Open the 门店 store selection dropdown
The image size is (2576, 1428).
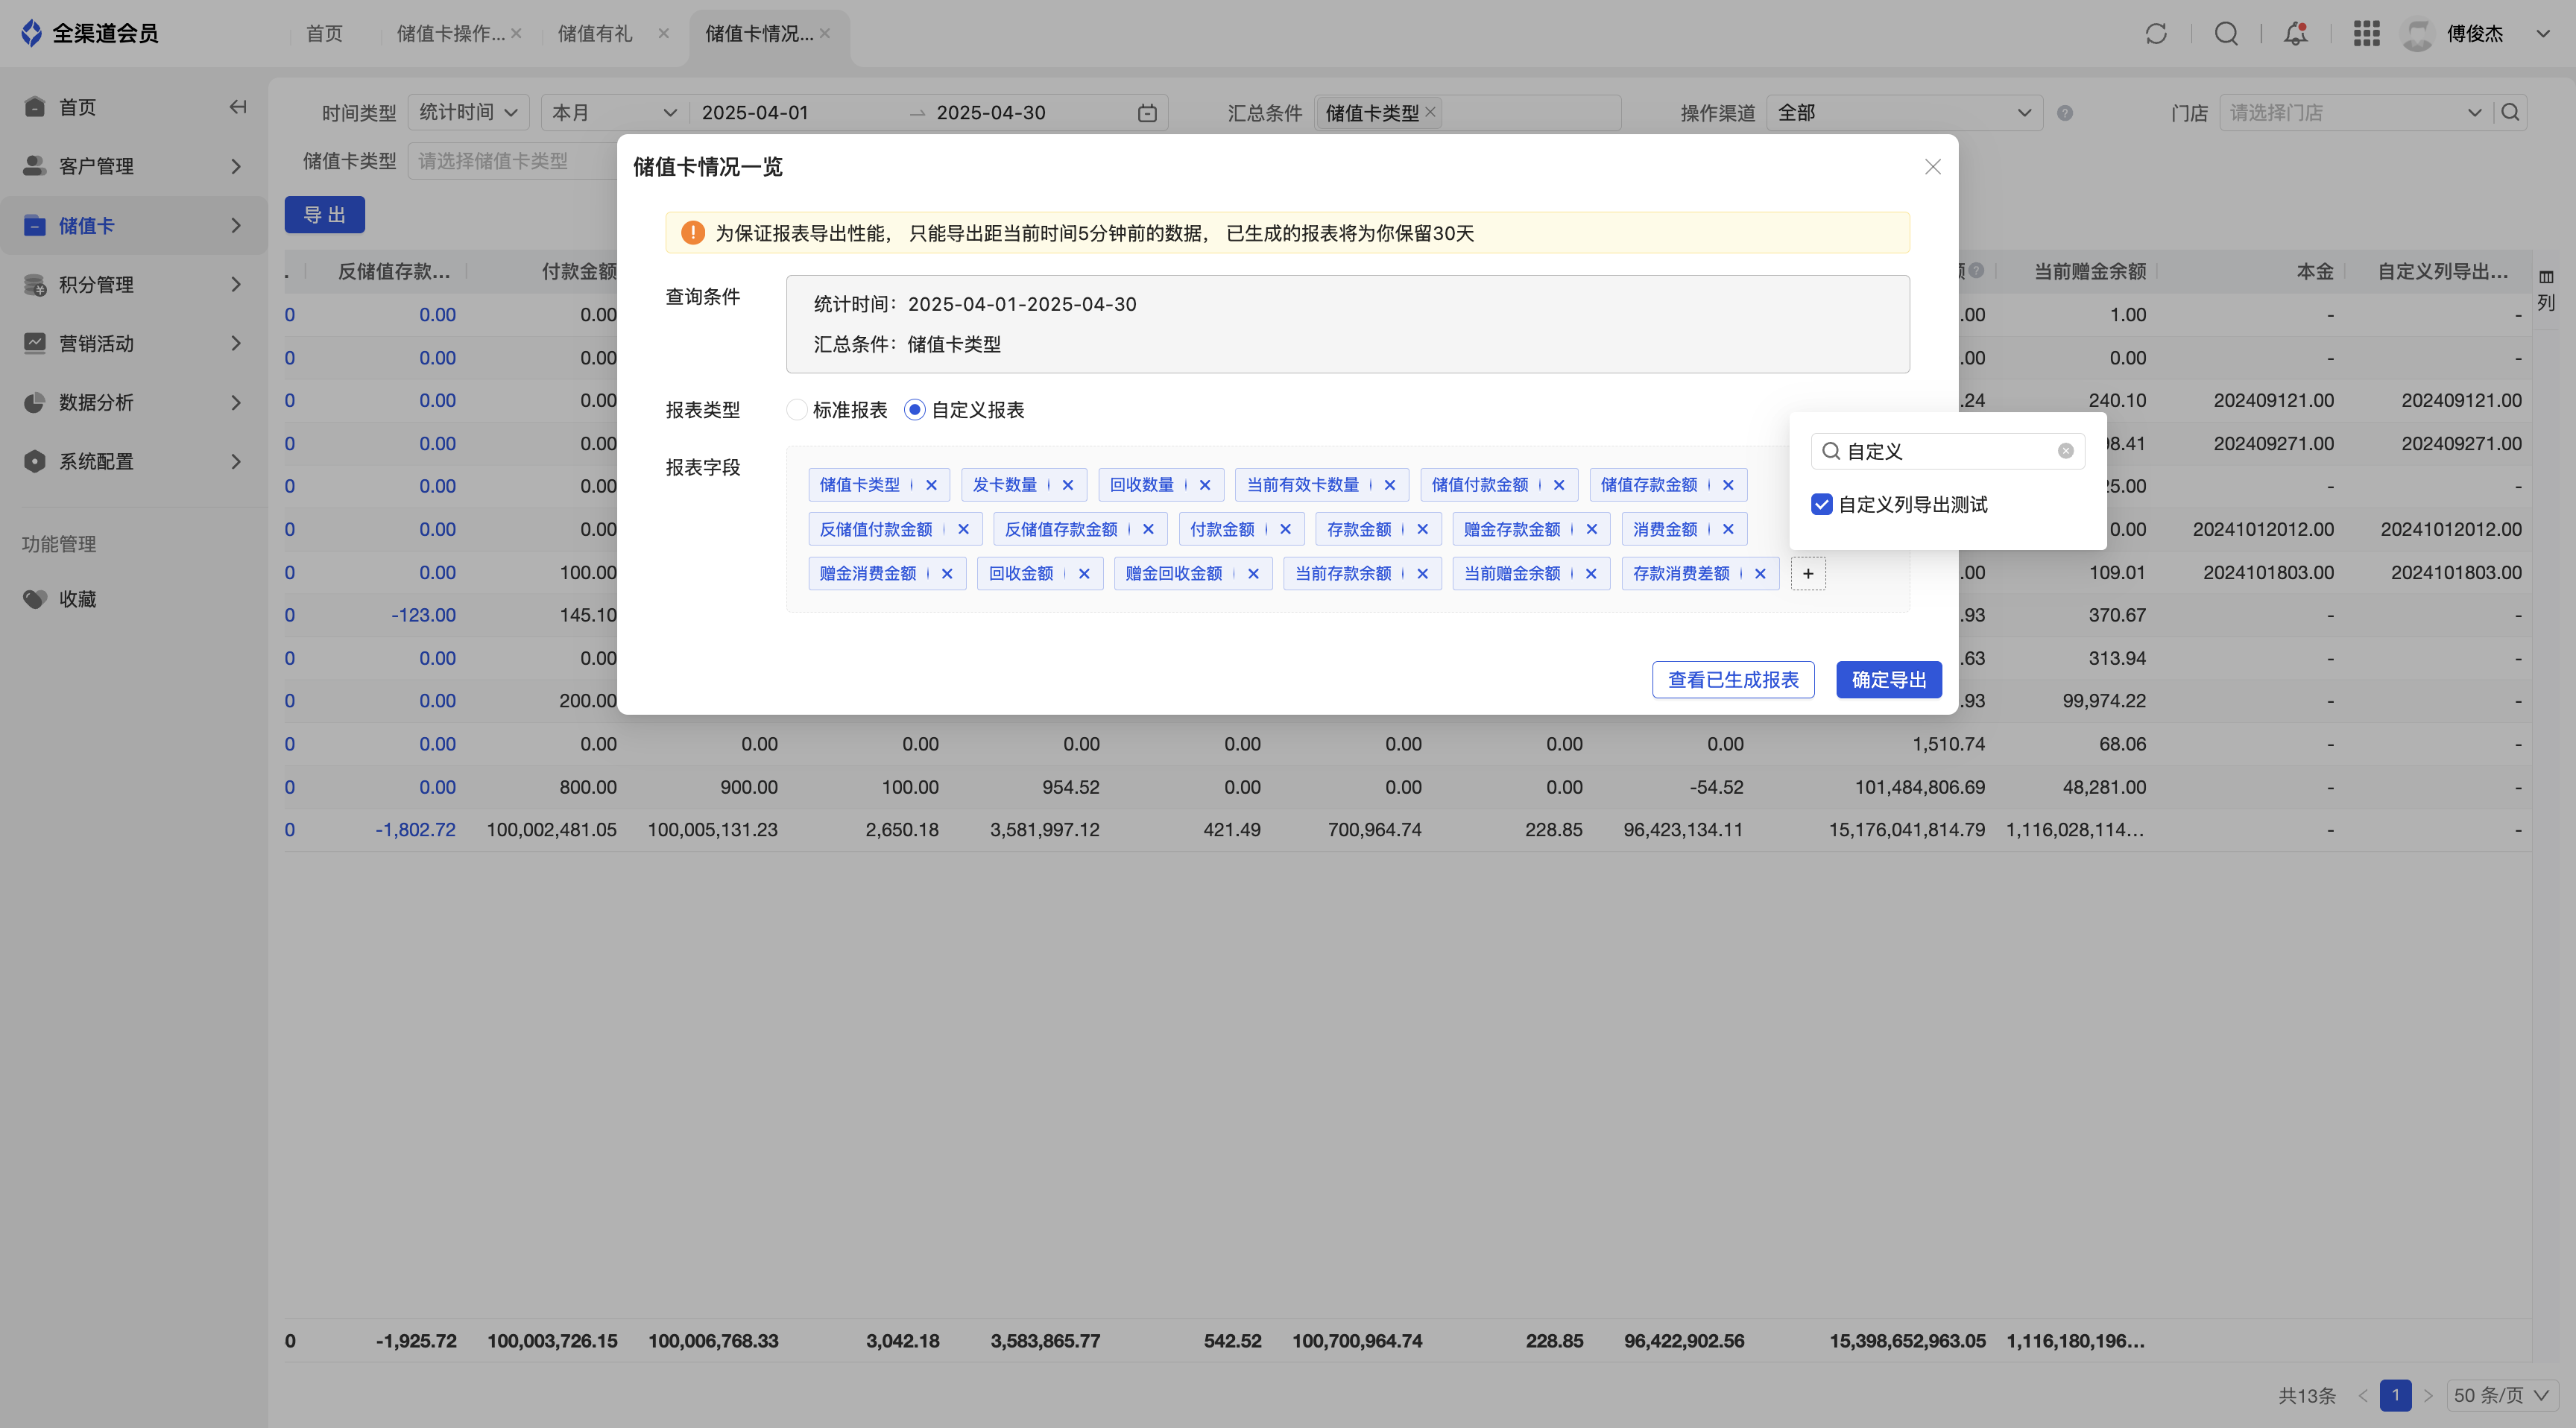pyautogui.click(x=2356, y=113)
